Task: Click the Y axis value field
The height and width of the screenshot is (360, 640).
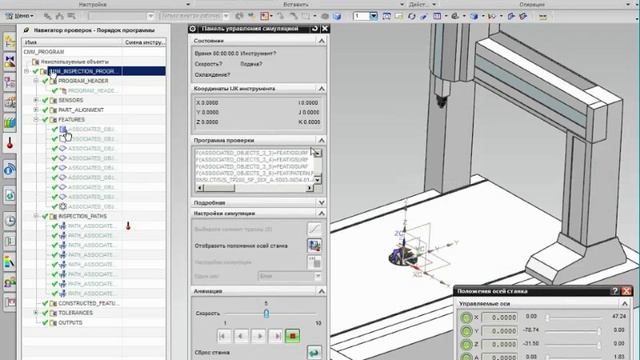Action: point(500,331)
